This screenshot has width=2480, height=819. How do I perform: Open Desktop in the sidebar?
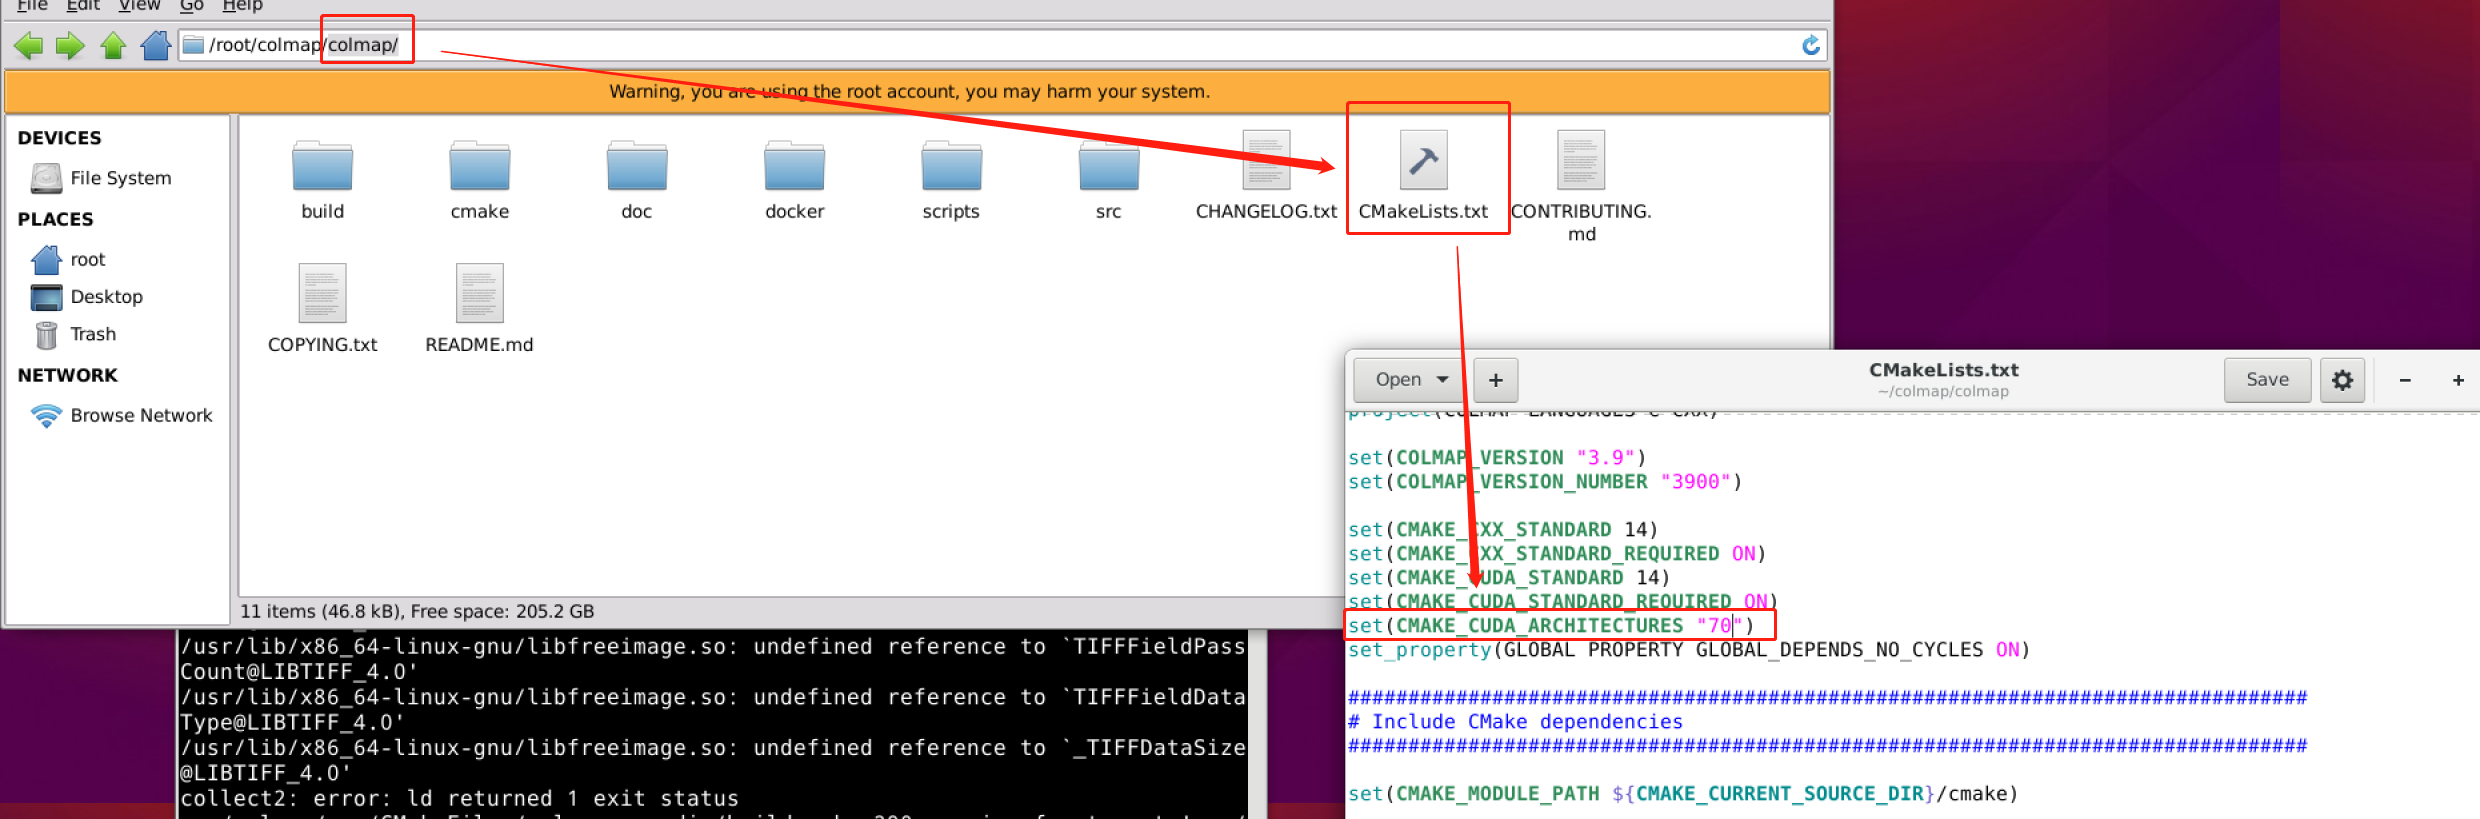click(87, 297)
